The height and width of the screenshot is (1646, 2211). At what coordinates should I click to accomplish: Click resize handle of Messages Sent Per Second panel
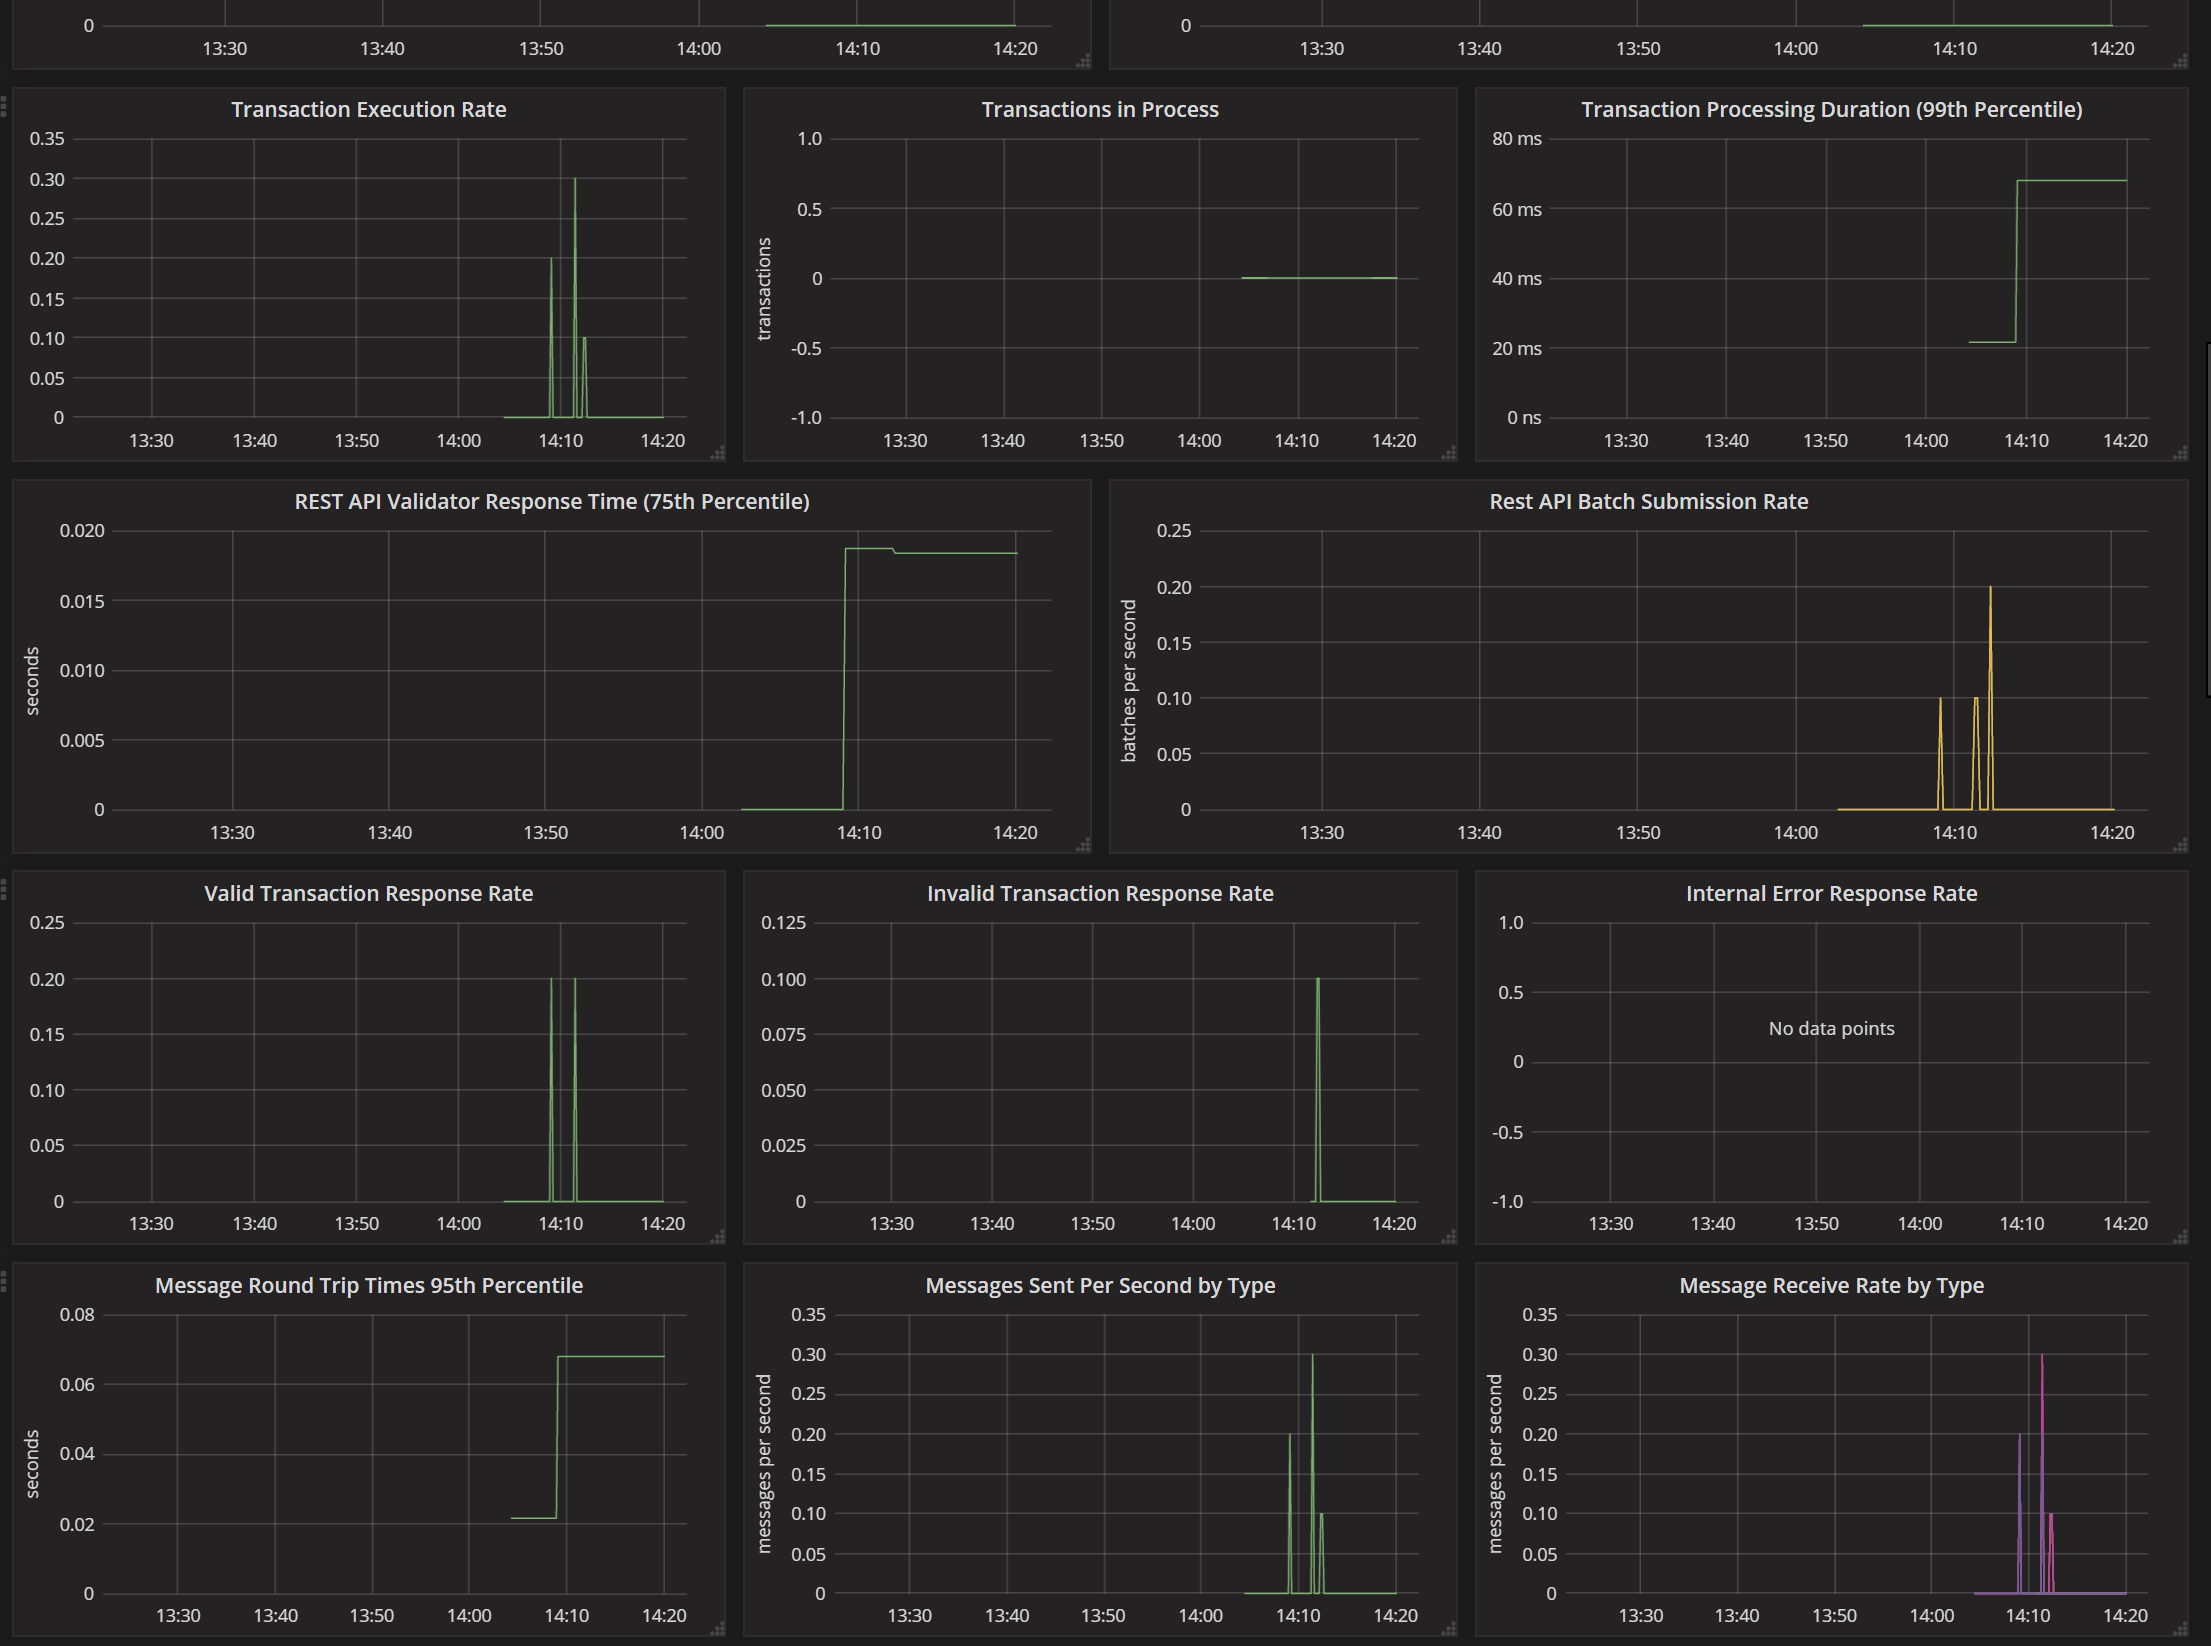tap(1448, 1629)
